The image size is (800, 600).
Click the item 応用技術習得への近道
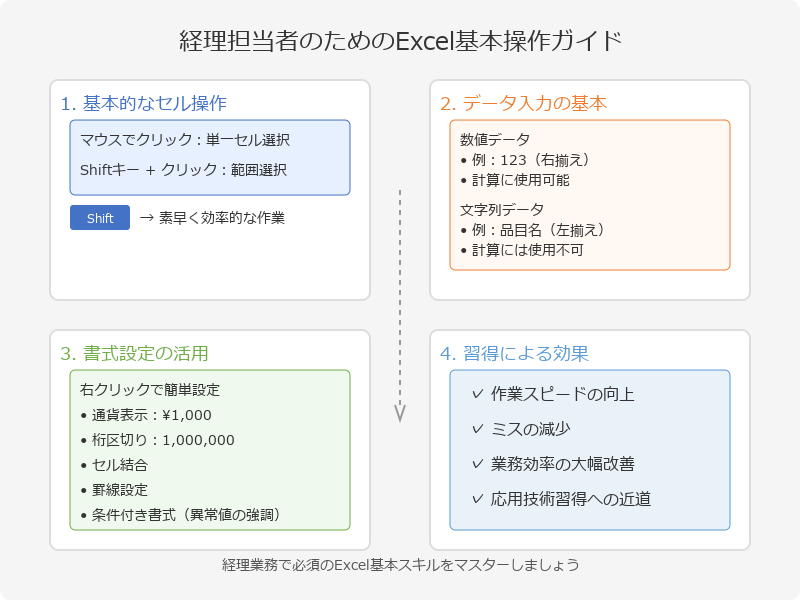571,499
